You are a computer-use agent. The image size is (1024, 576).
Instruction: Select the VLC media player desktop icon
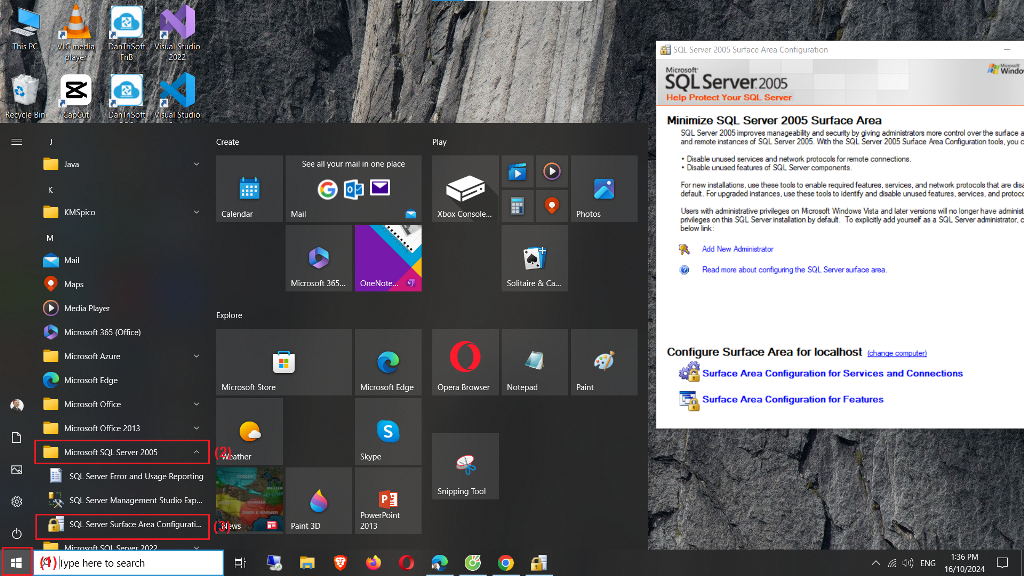tap(75, 32)
